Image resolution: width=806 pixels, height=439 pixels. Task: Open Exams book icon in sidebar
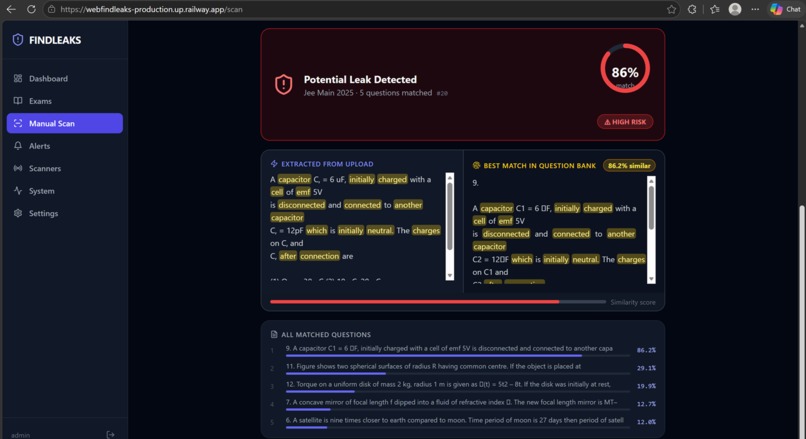[x=18, y=101]
